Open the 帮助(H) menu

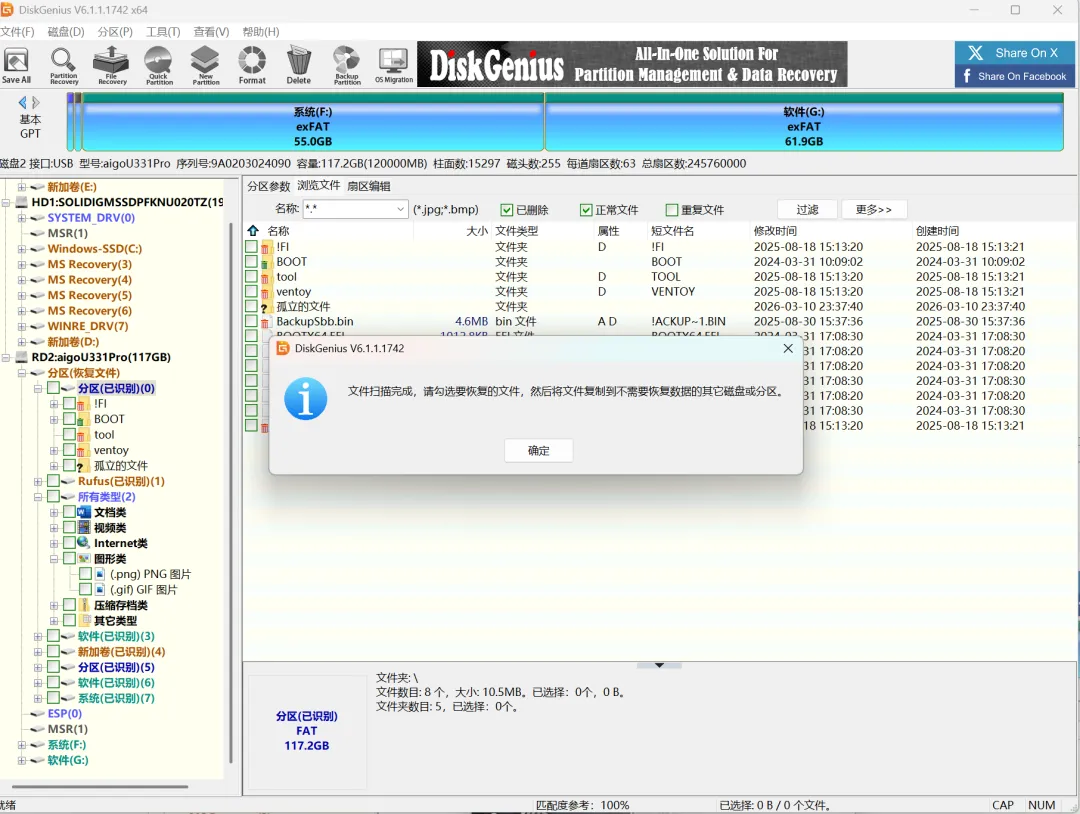coord(261,32)
